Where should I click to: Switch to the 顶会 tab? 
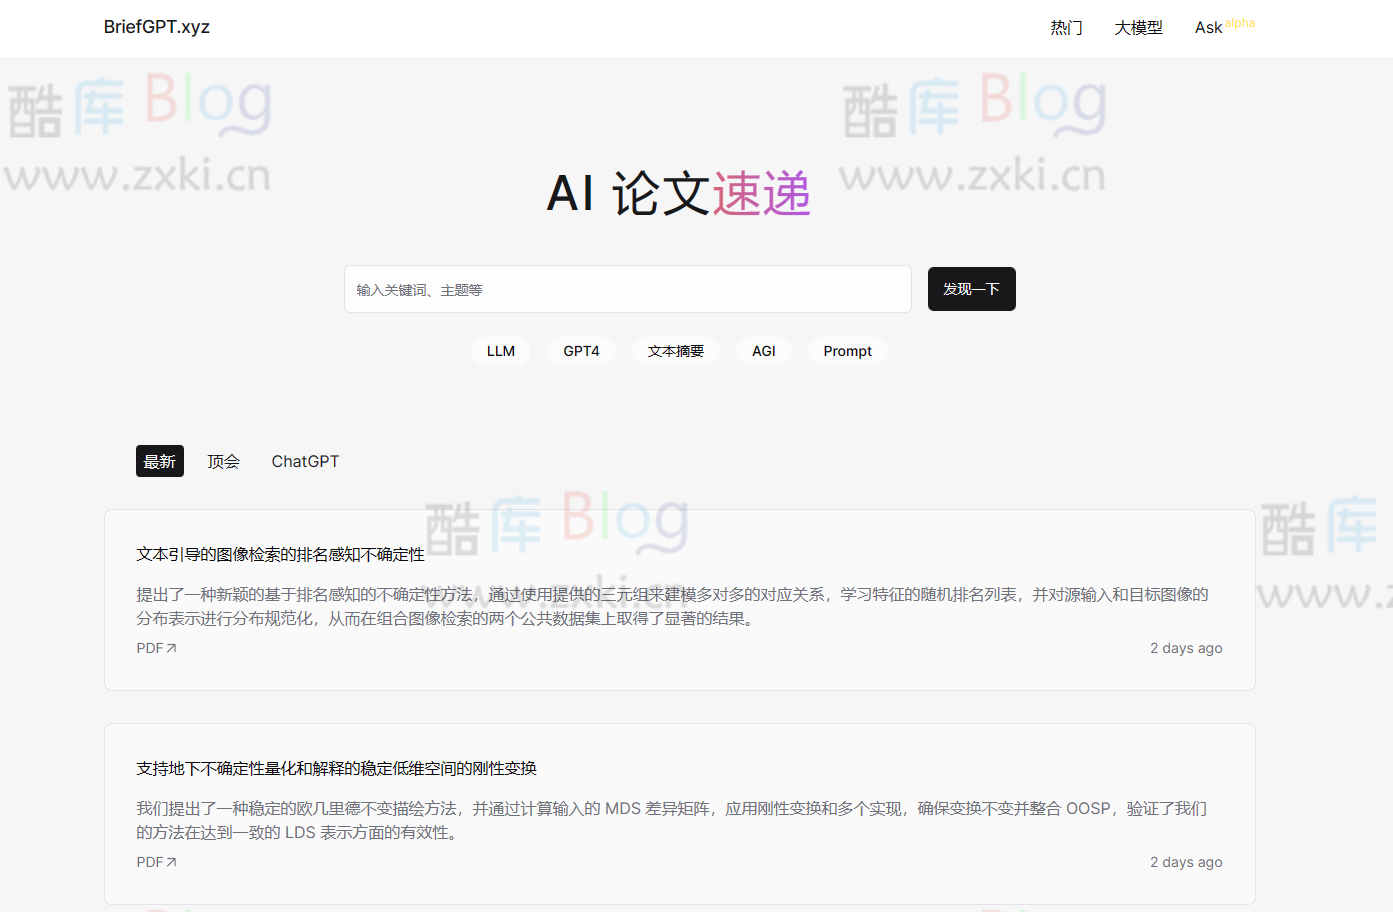(223, 461)
